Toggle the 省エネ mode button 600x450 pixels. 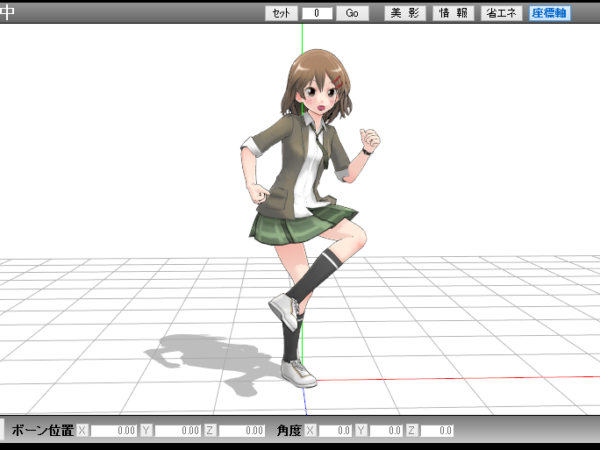502,13
